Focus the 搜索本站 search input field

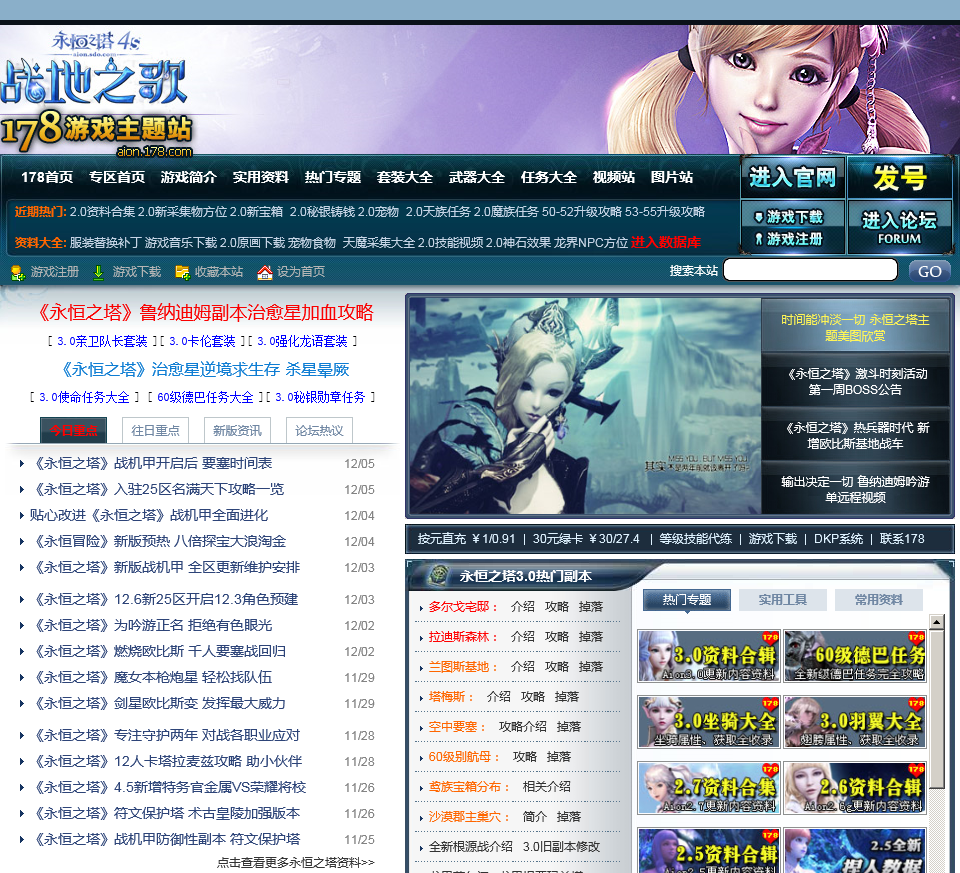point(810,270)
